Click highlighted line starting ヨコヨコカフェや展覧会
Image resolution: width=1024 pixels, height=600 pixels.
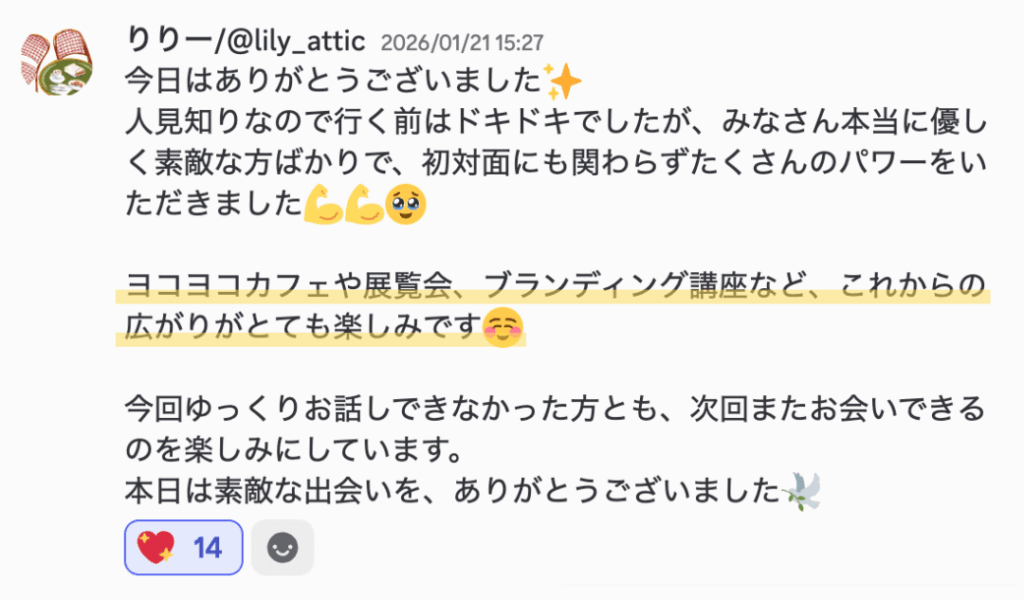click(555, 286)
